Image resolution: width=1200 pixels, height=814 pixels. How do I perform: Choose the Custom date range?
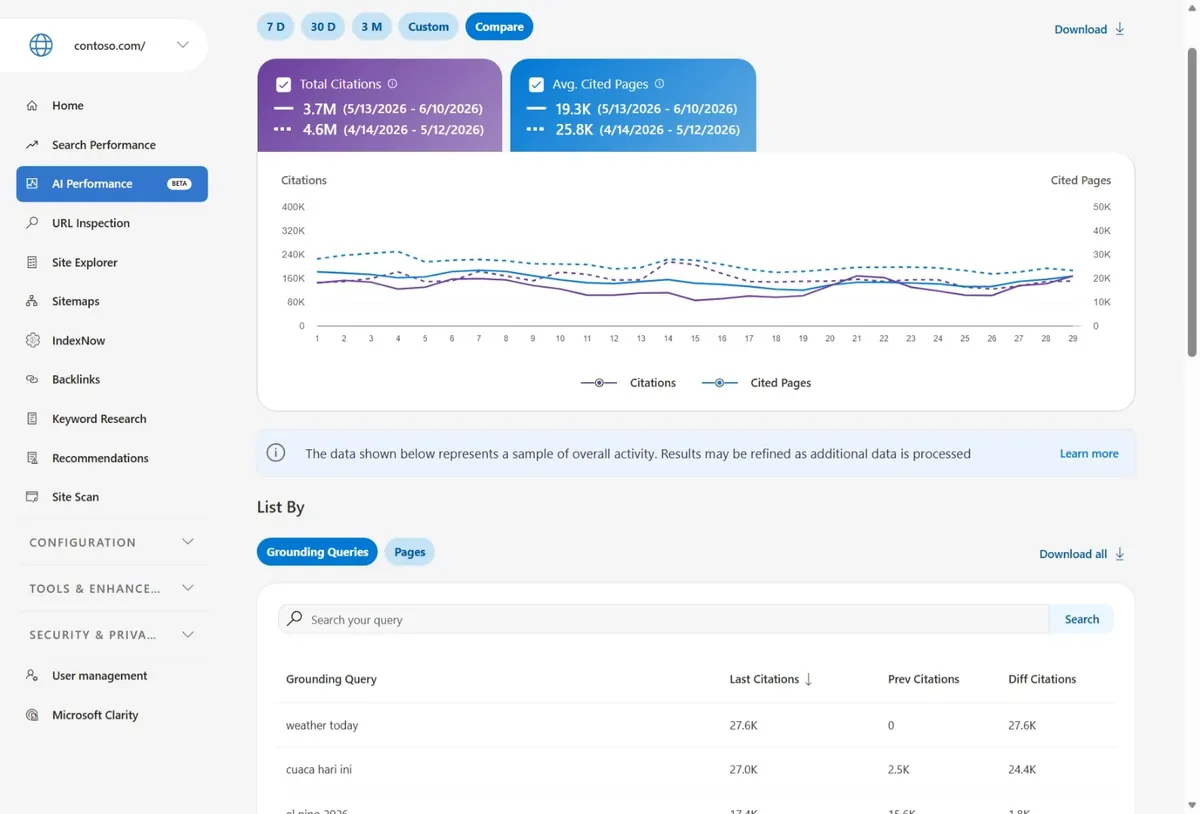(x=428, y=27)
